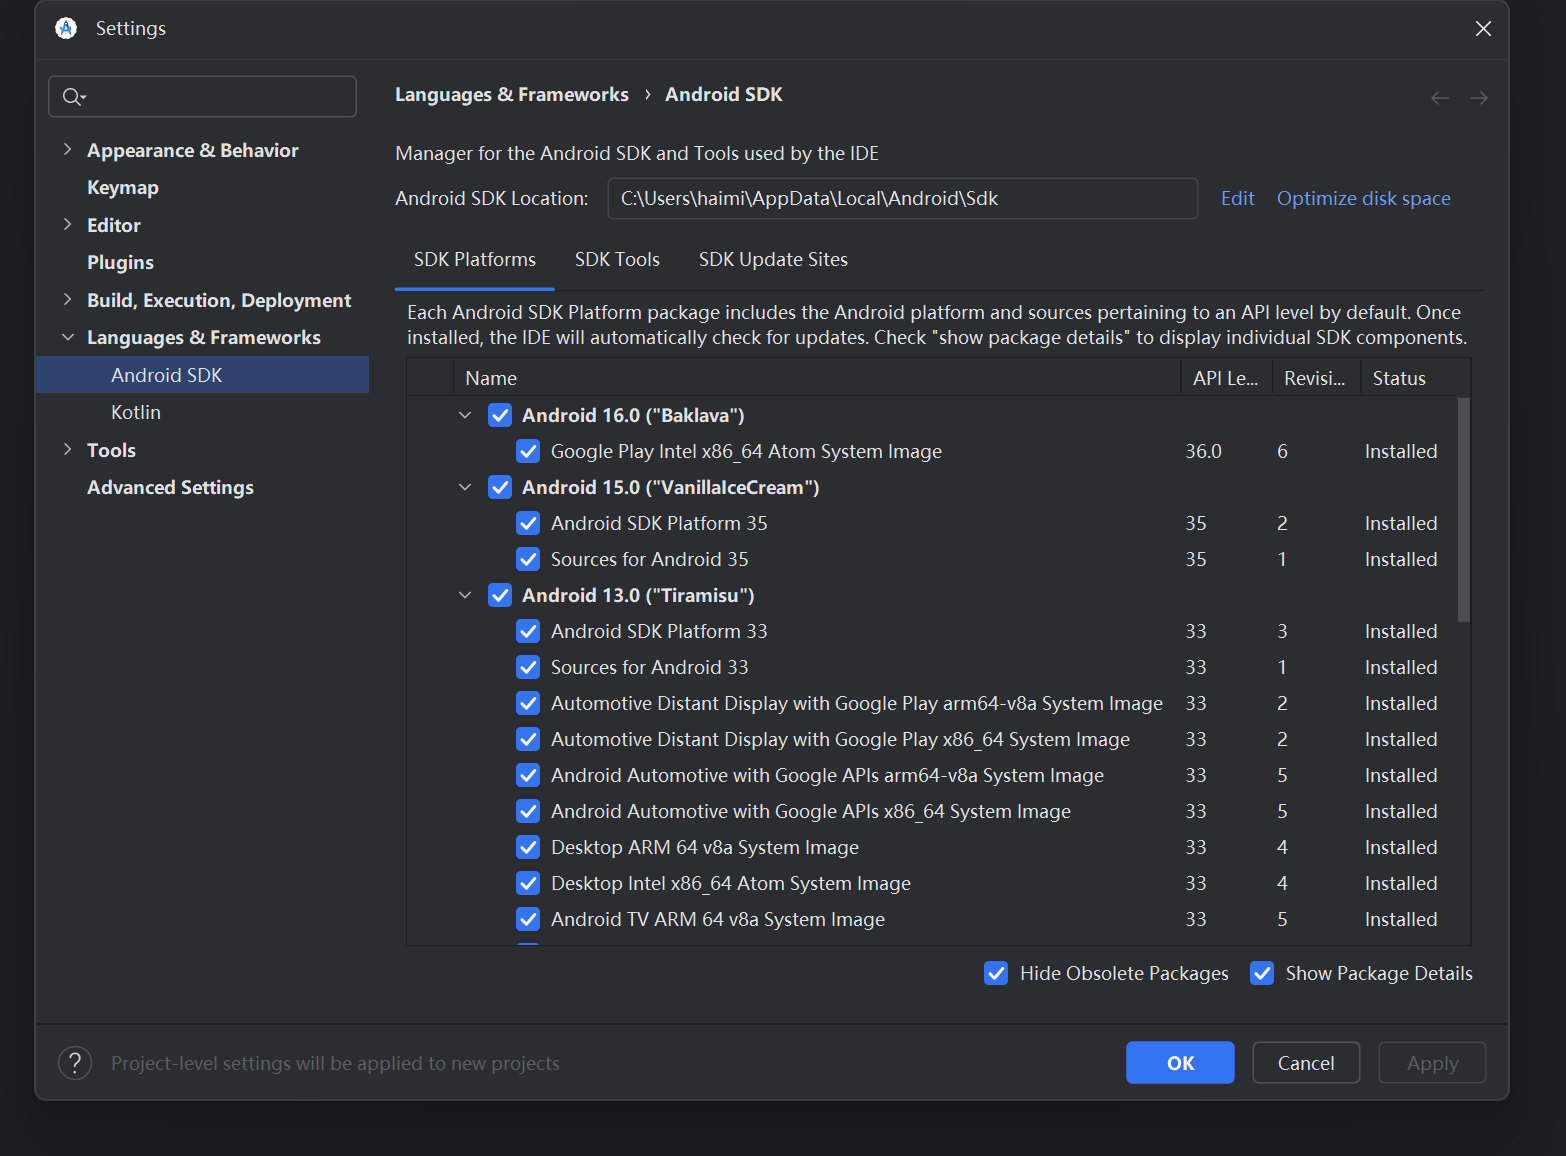Switch to the SDK Tools tab
Viewport: 1566px width, 1156px height.
click(617, 260)
